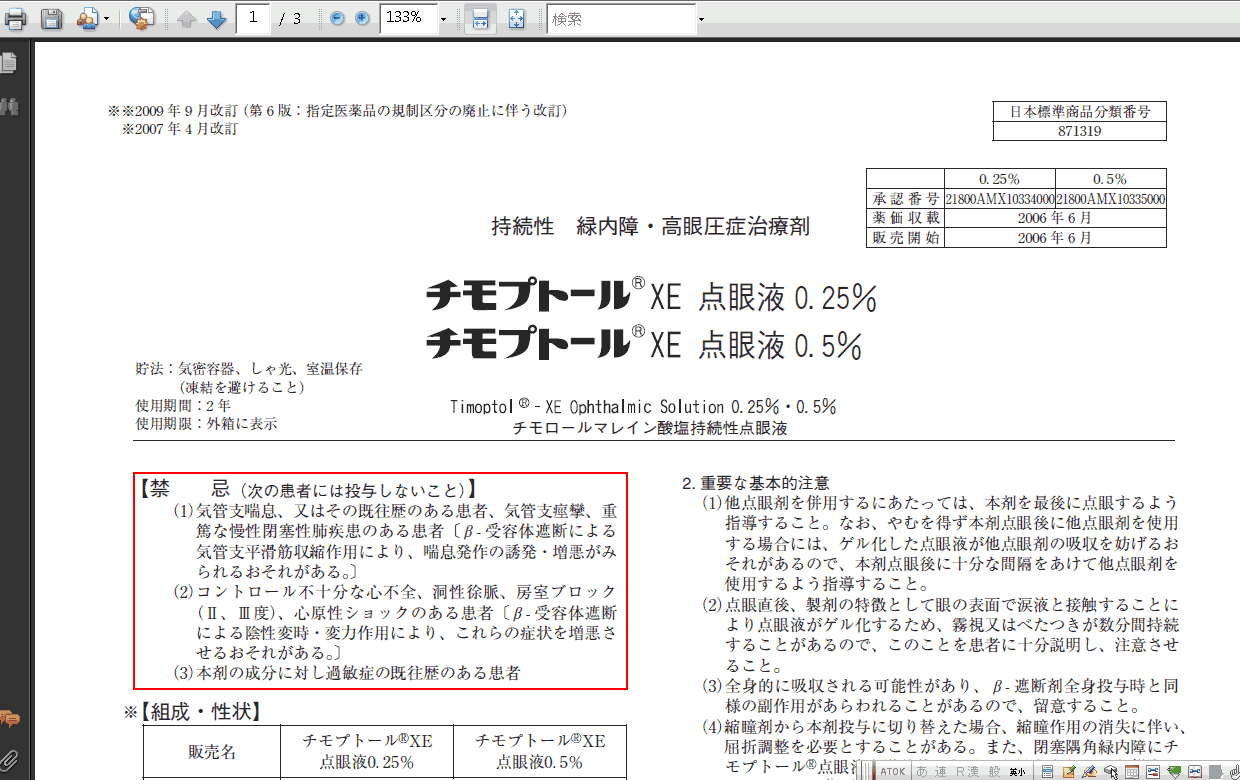
Task: Open the collaborate icon dropdown arrow
Action: click(x=107, y=19)
